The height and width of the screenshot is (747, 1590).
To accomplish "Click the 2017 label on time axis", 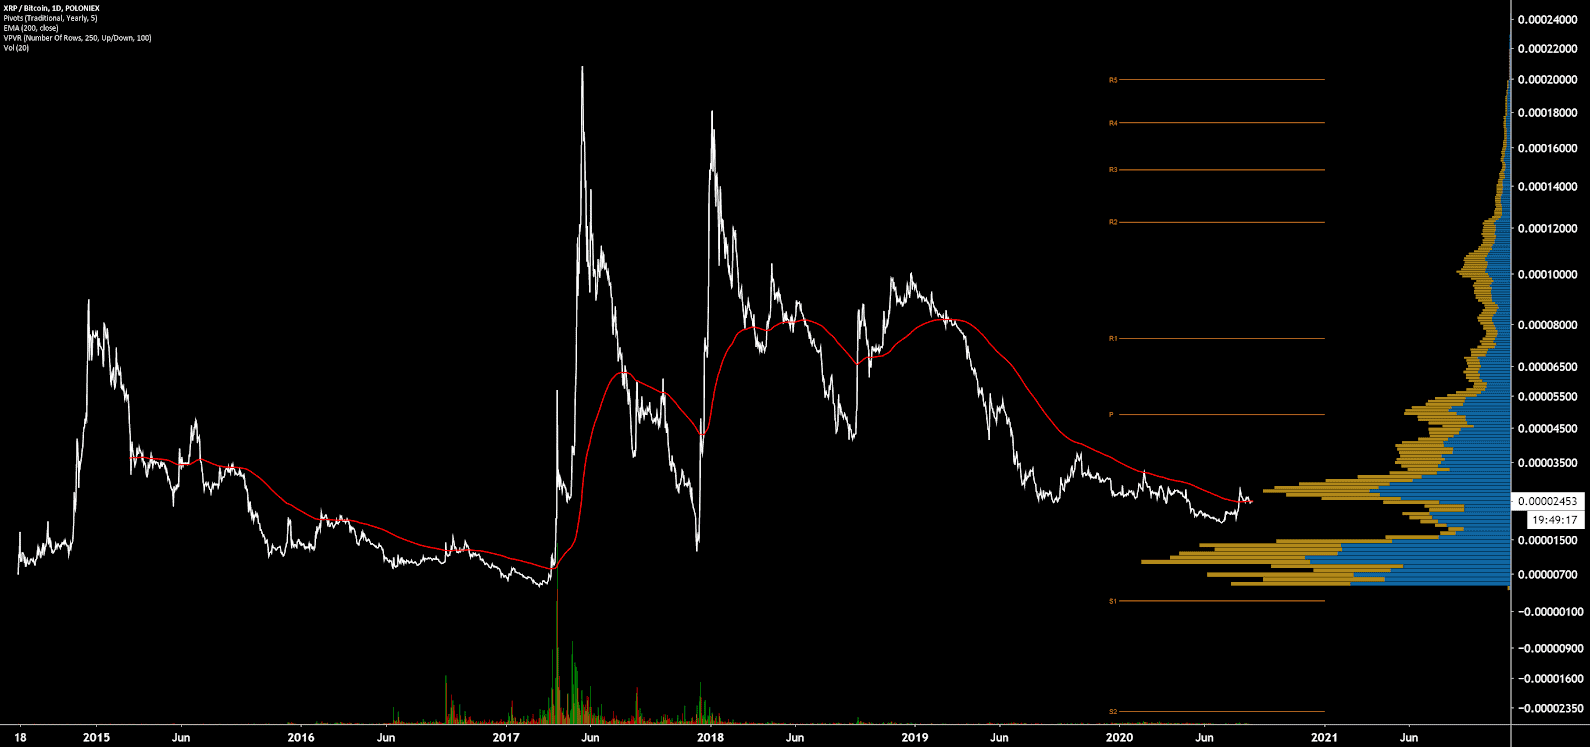I will pos(506,738).
